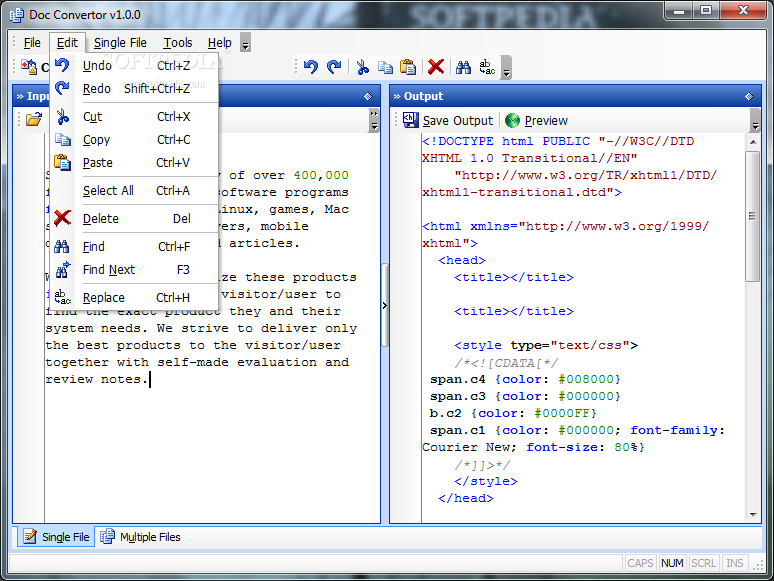Open the File menu
The height and width of the screenshot is (581, 774).
click(32, 43)
